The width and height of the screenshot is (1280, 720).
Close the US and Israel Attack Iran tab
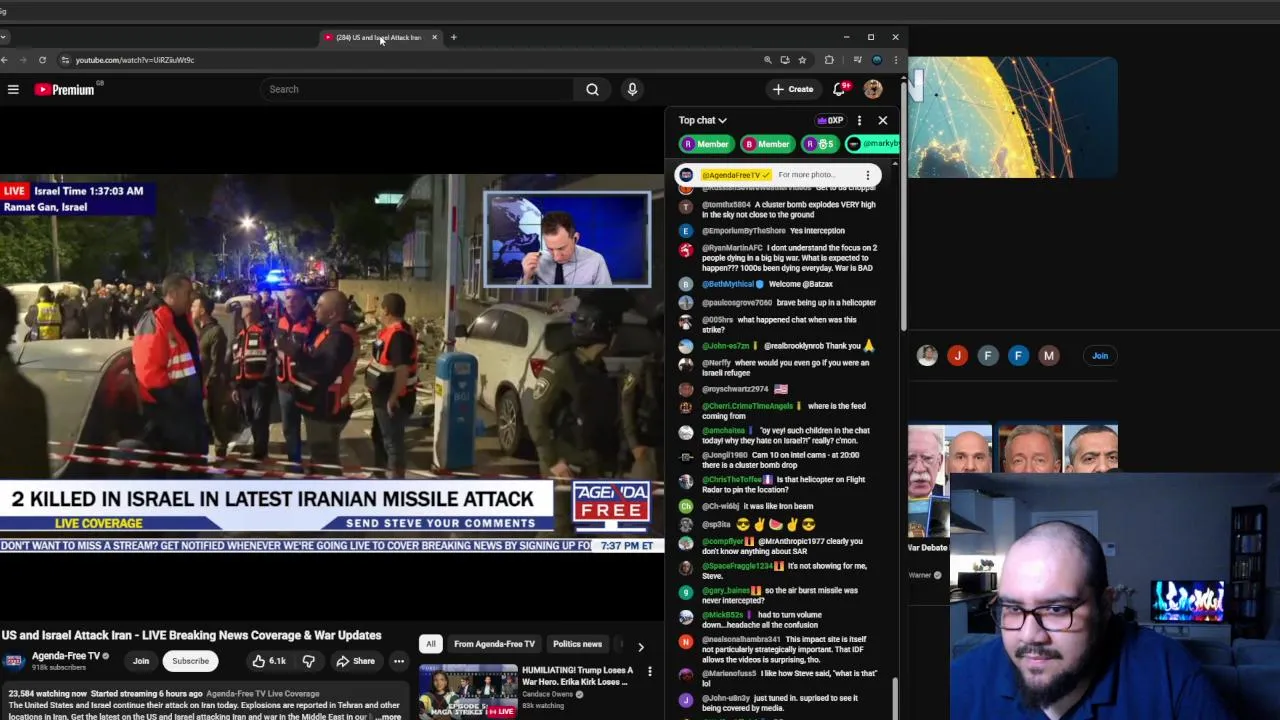(x=434, y=37)
